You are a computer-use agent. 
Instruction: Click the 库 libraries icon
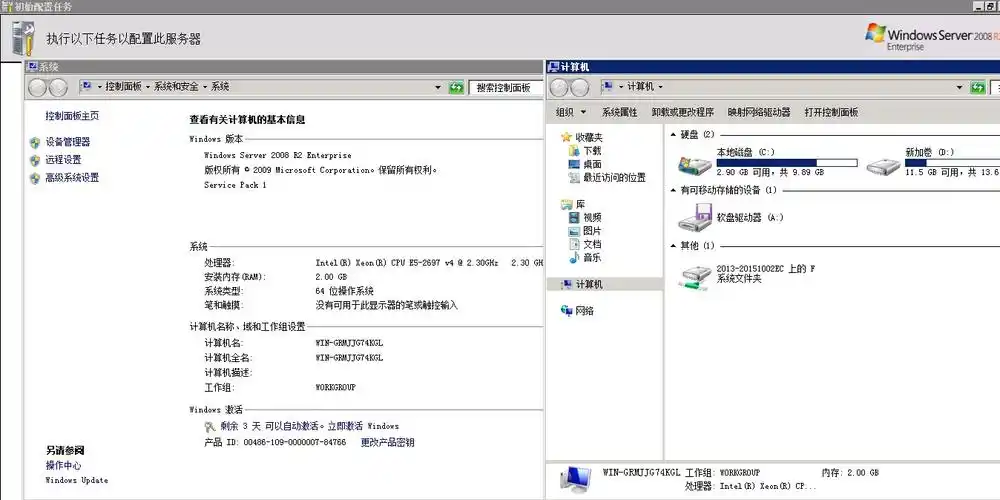point(566,205)
